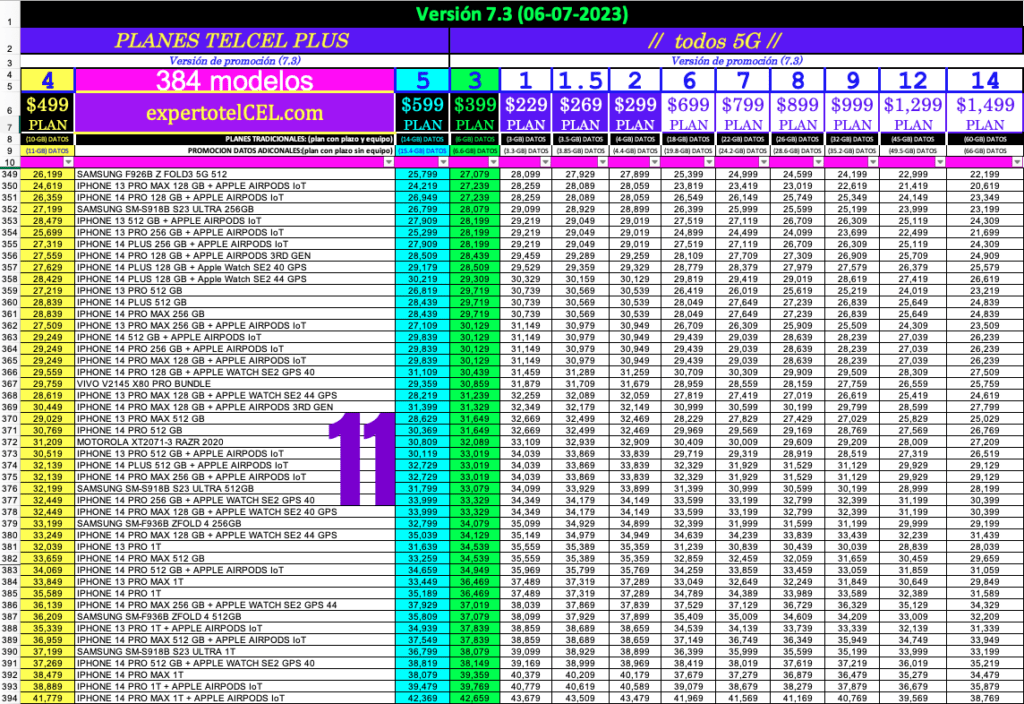Click the 'PLANES TRADICIONALES' label cell
Screen dimensions: 1024x704
[234, 139]
